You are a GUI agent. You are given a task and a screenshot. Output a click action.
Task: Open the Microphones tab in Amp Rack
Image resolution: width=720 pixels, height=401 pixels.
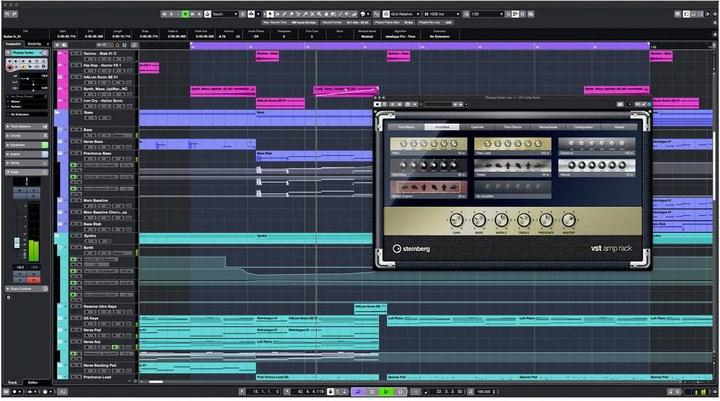(548, 127)
